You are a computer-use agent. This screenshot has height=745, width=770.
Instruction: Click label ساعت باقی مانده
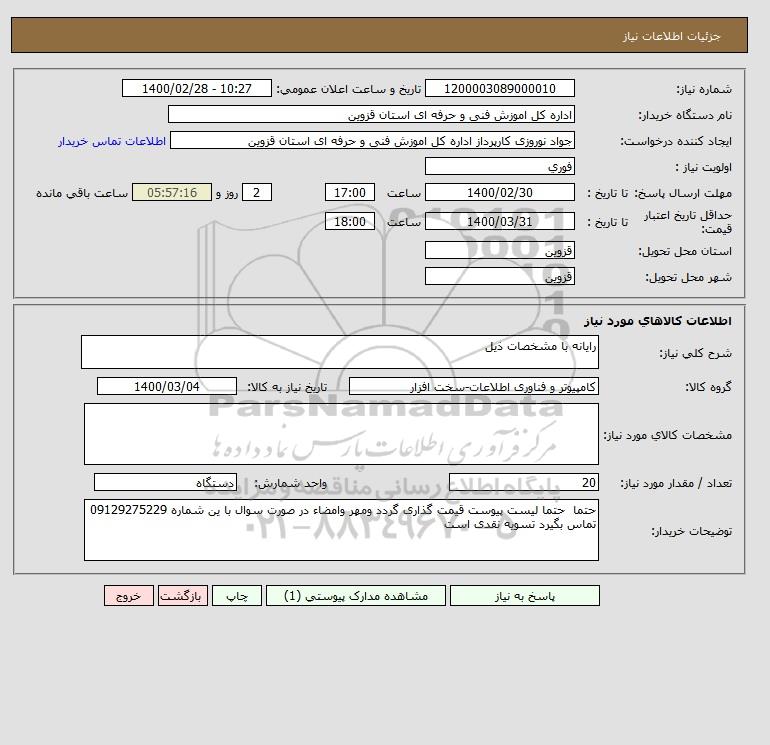[82, 193]
